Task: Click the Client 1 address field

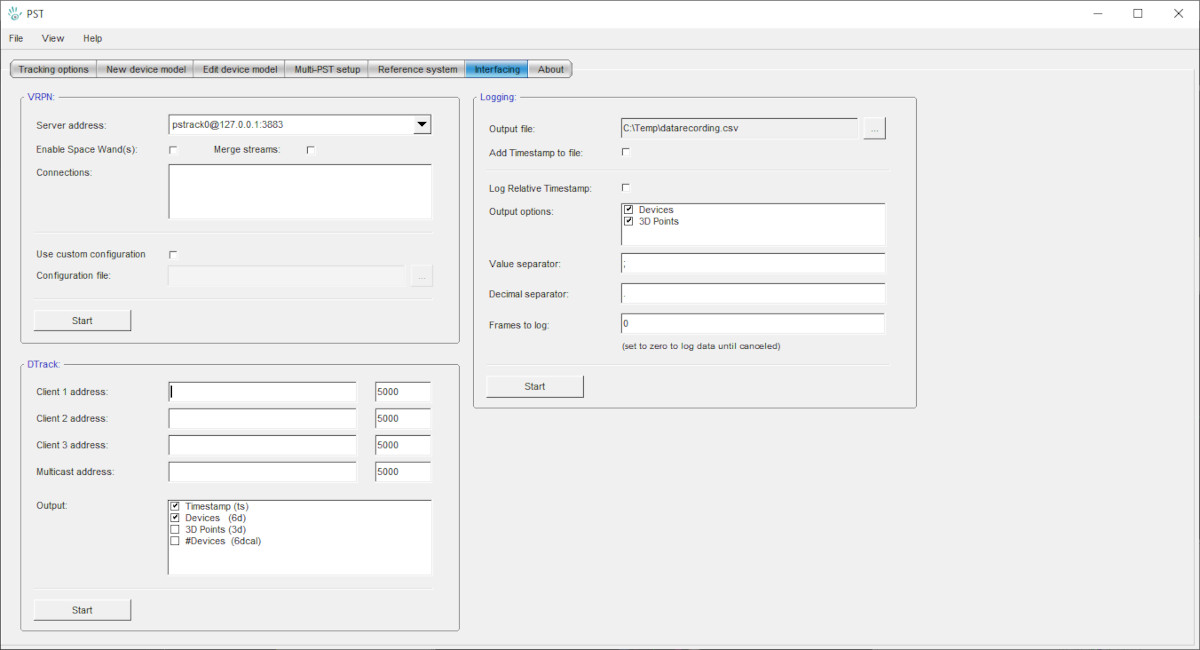Action: coord(262,392)
